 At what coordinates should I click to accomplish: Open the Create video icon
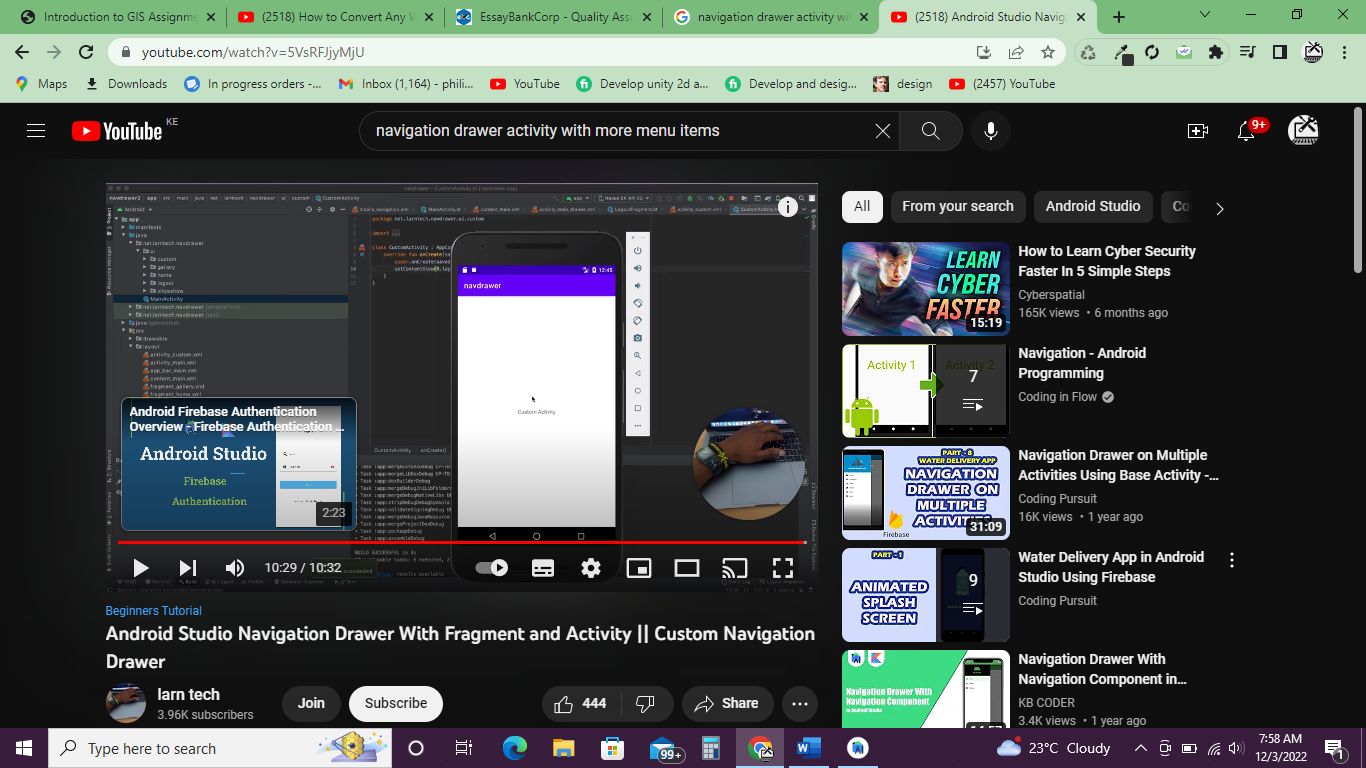coord(1197,131)
